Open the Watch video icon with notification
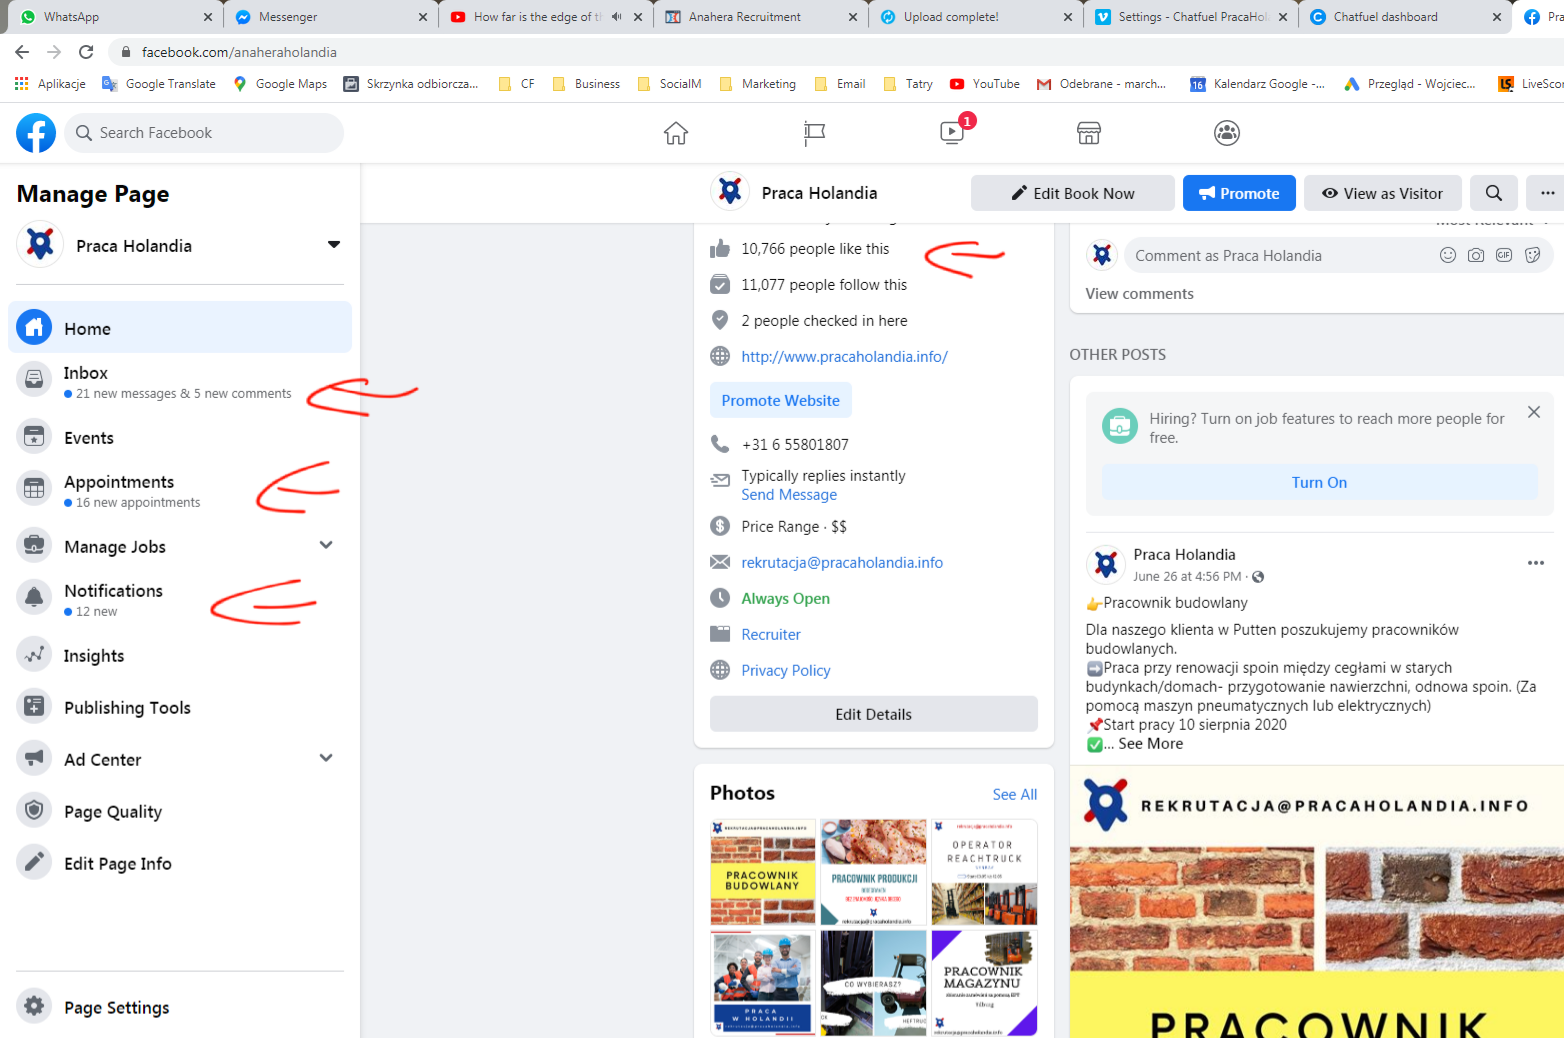1564x1038 pixels. click(x=952, y=132)
